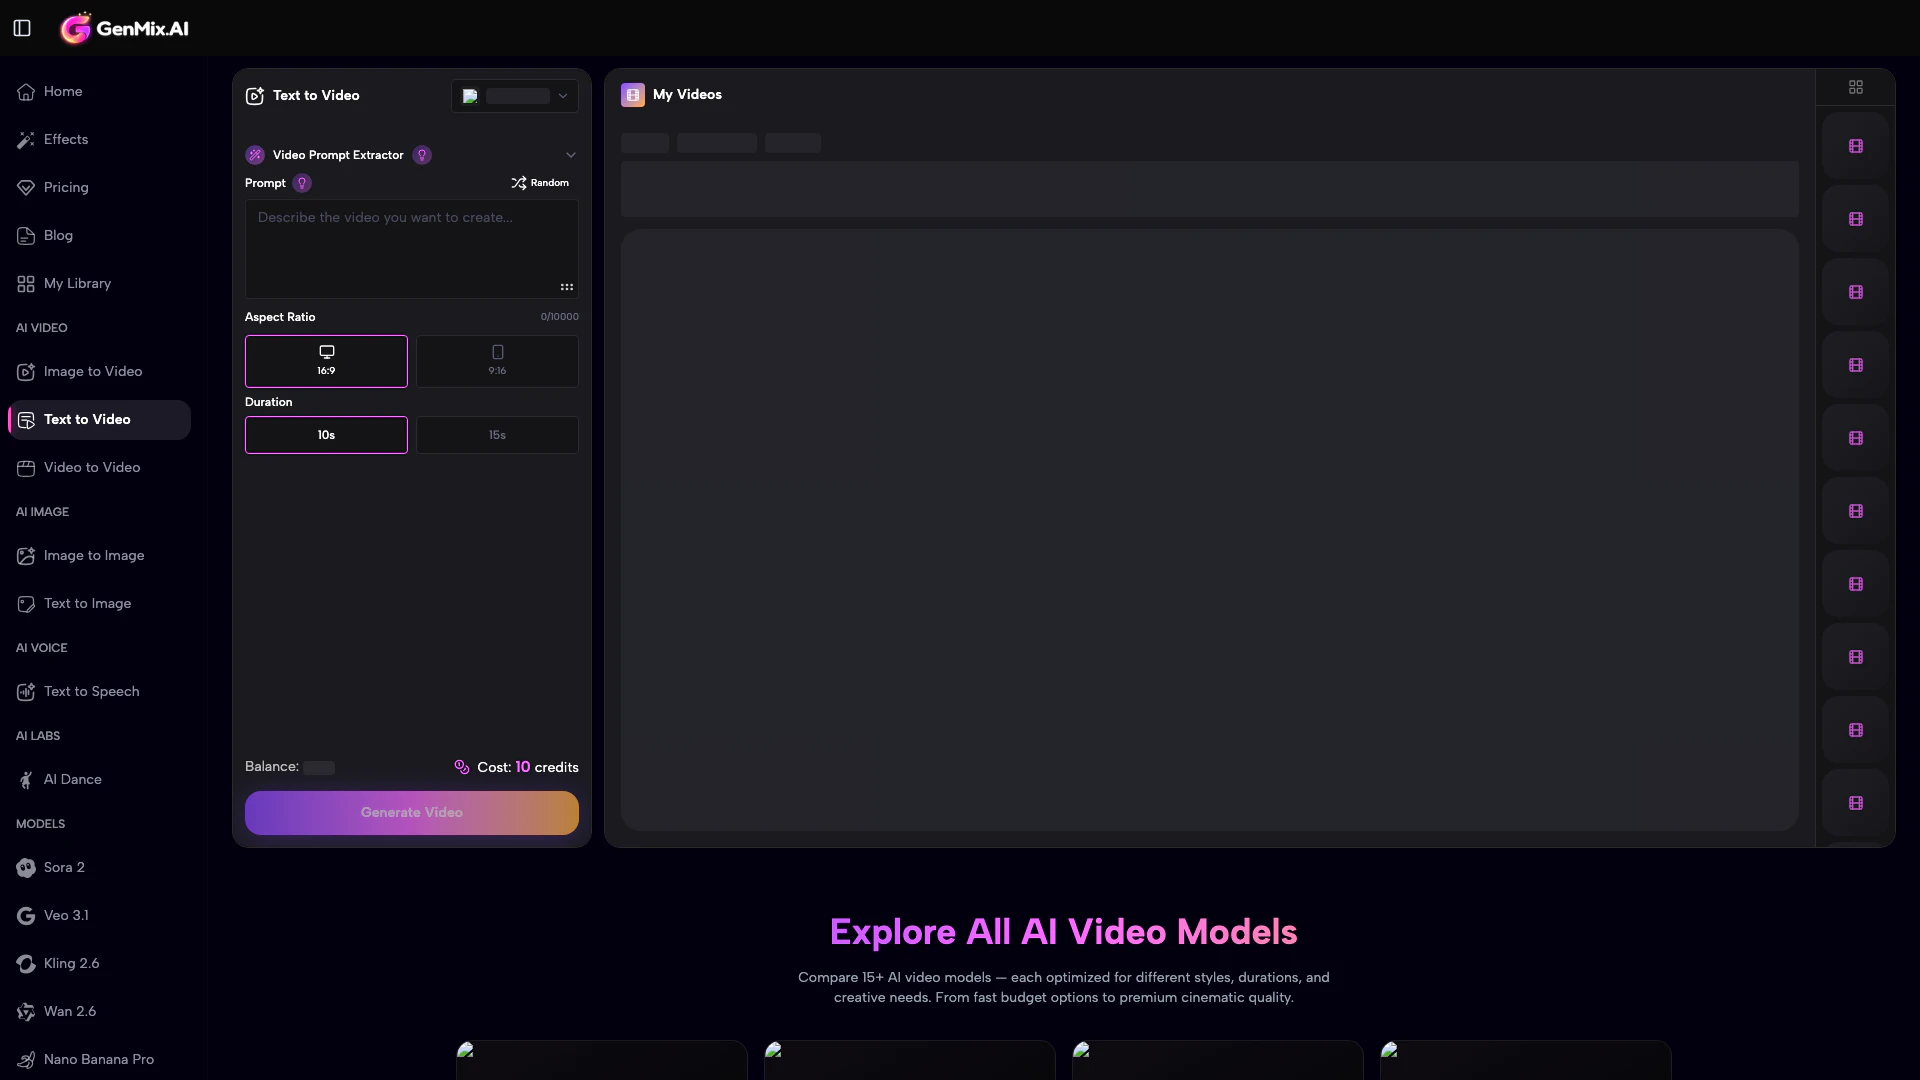
Task: Select the 9:16 aspect ratio
Action: (497, 361)
